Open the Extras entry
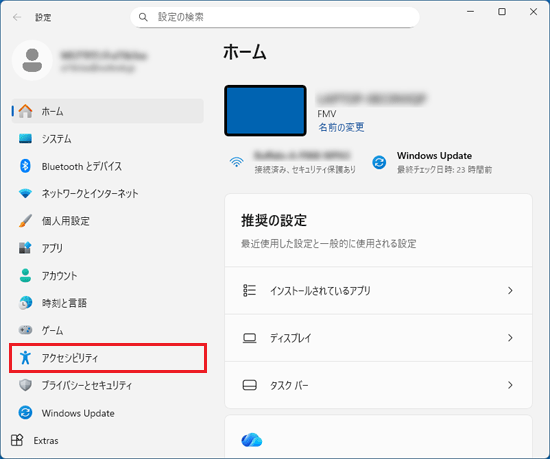 46,440
